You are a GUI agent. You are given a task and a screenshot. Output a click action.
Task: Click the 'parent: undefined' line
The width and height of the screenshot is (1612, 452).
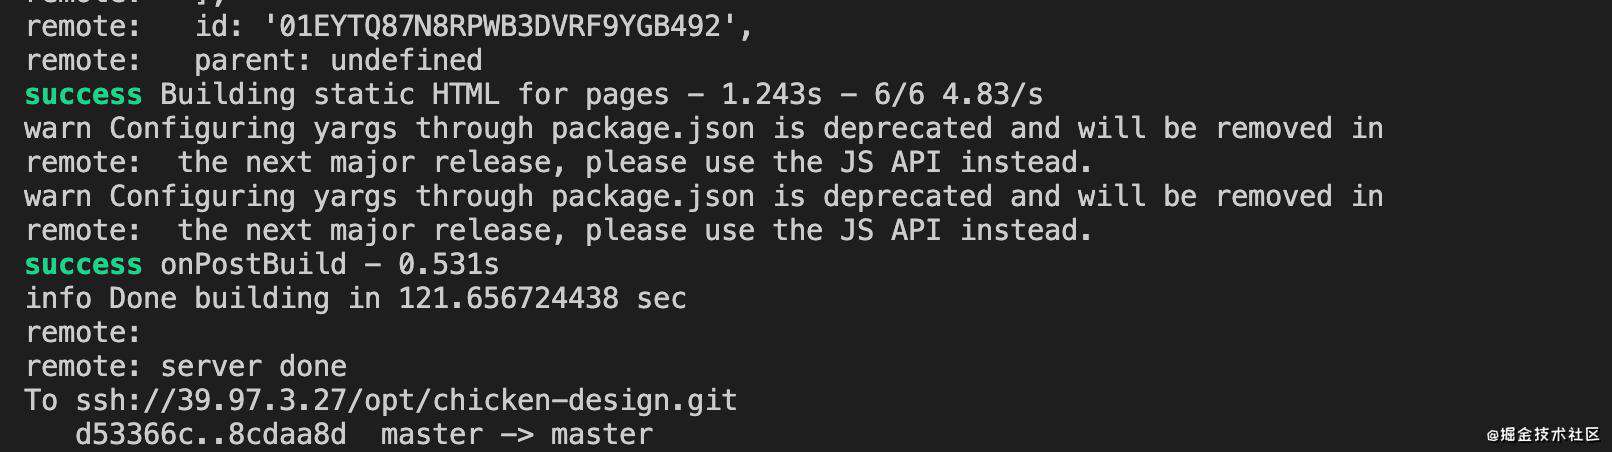pyautogui.click(x=338, y=61)
